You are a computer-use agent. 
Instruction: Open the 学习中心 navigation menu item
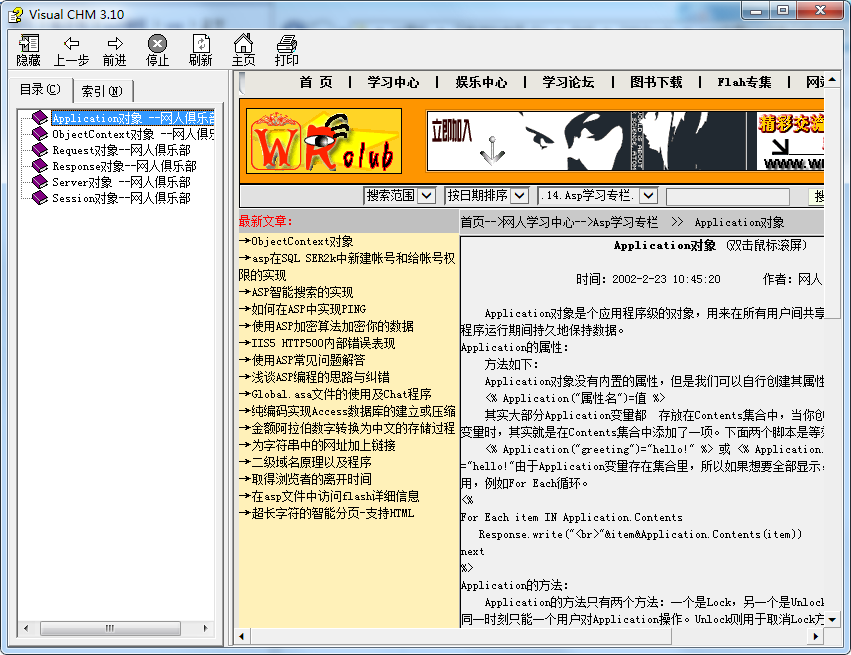coord(393,83)
